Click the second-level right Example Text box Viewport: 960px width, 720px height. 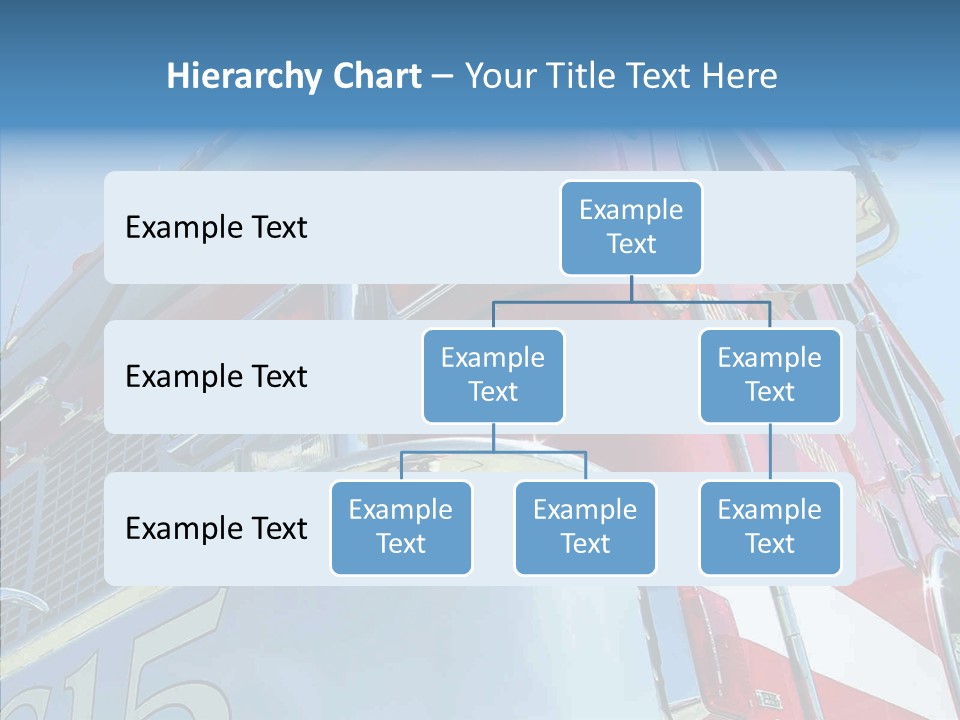coord(770,375)
